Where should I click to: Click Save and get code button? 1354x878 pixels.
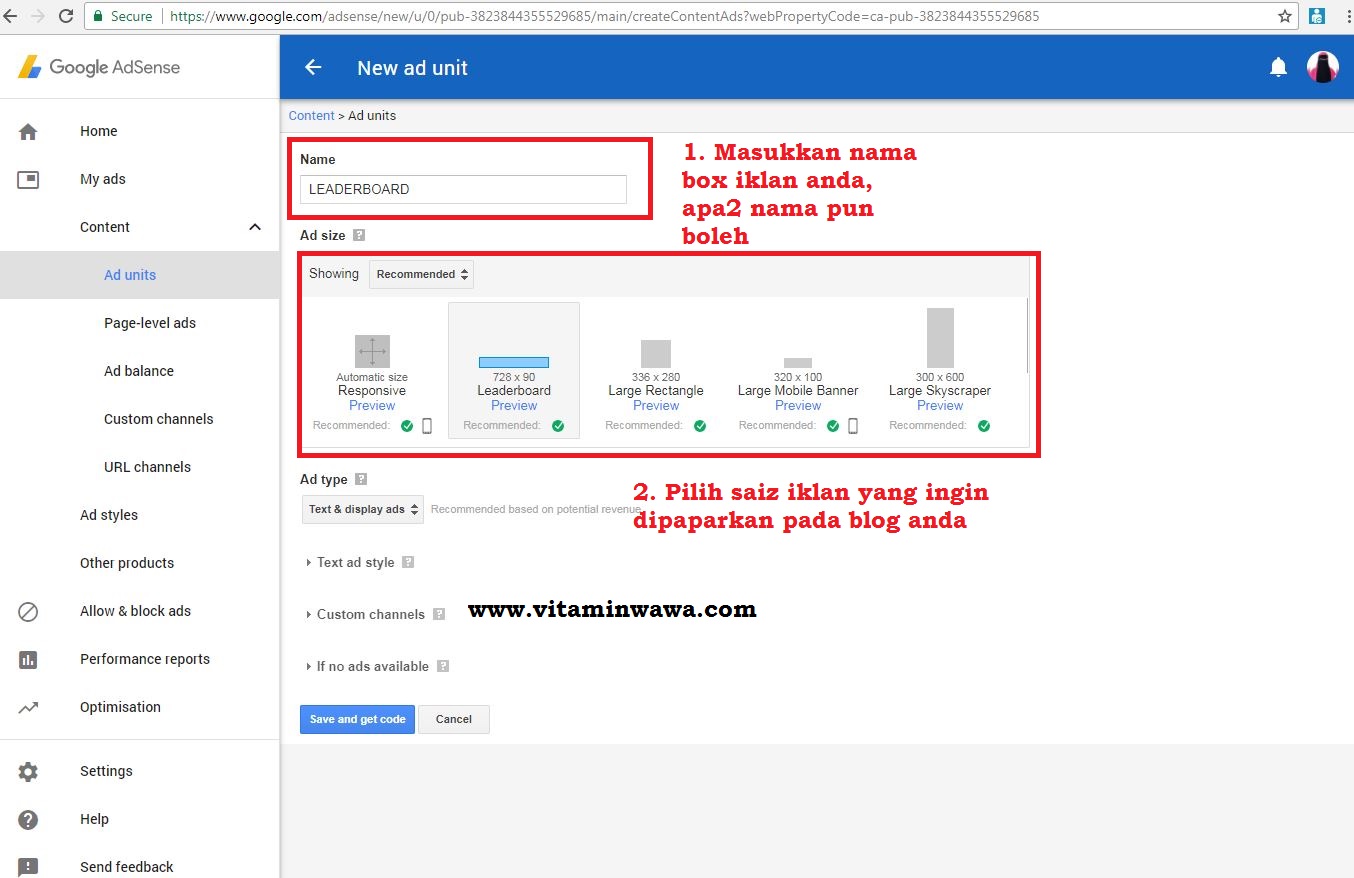point(357,719)
